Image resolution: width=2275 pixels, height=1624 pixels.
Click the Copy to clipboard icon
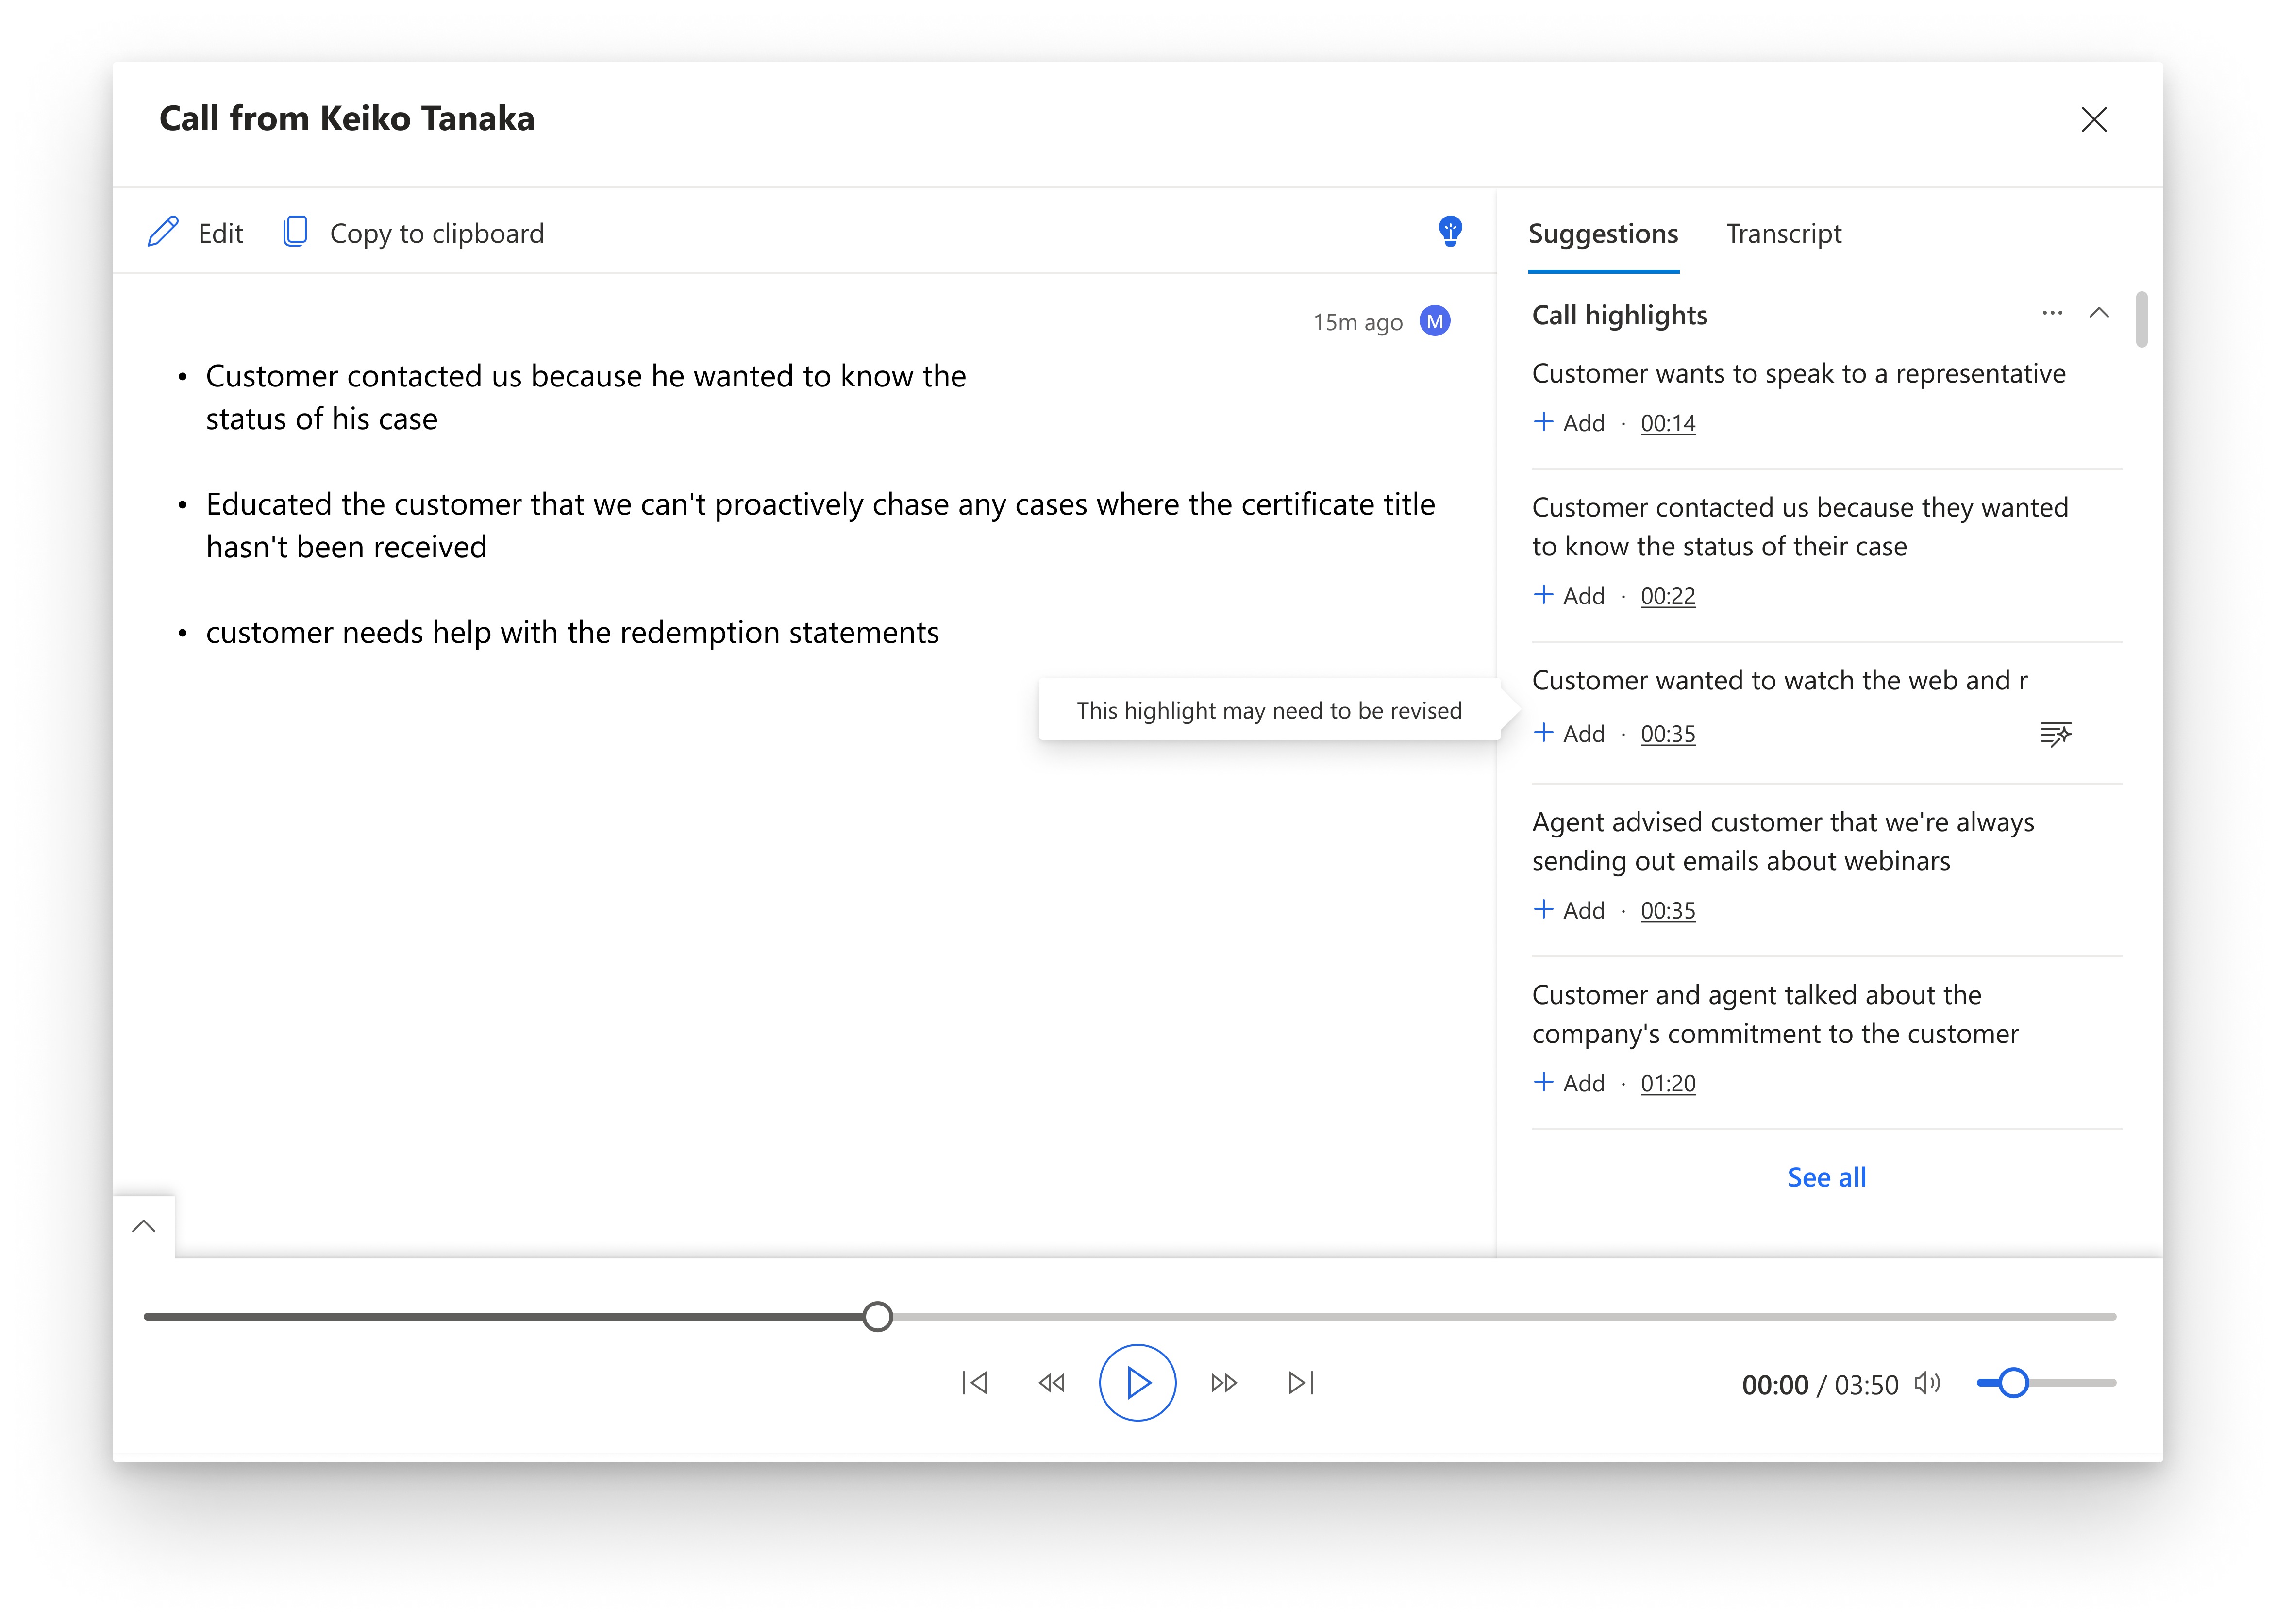pos(295,232)
